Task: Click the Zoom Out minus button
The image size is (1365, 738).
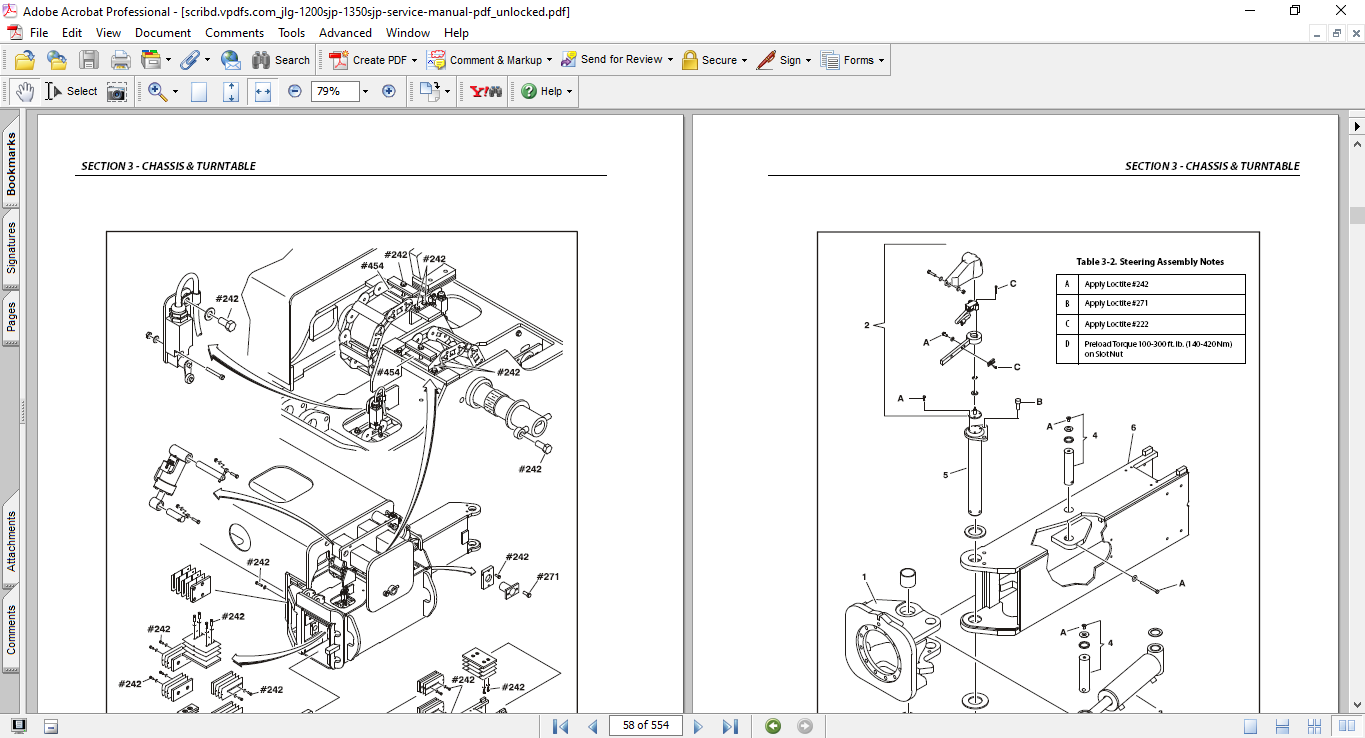Action: 295,92
